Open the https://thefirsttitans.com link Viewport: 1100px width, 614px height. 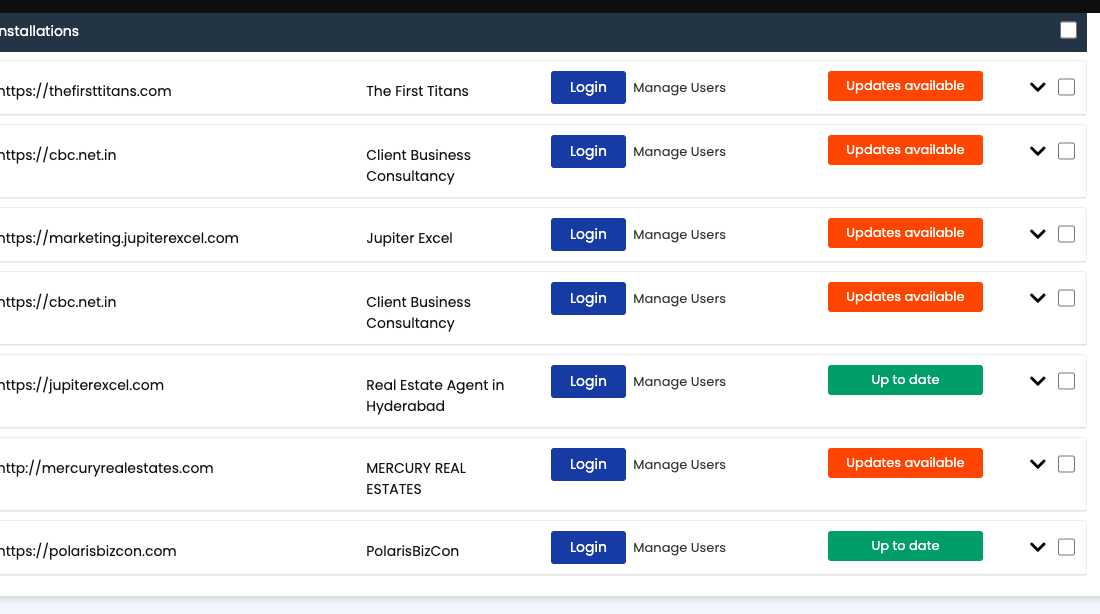(85, 91)
